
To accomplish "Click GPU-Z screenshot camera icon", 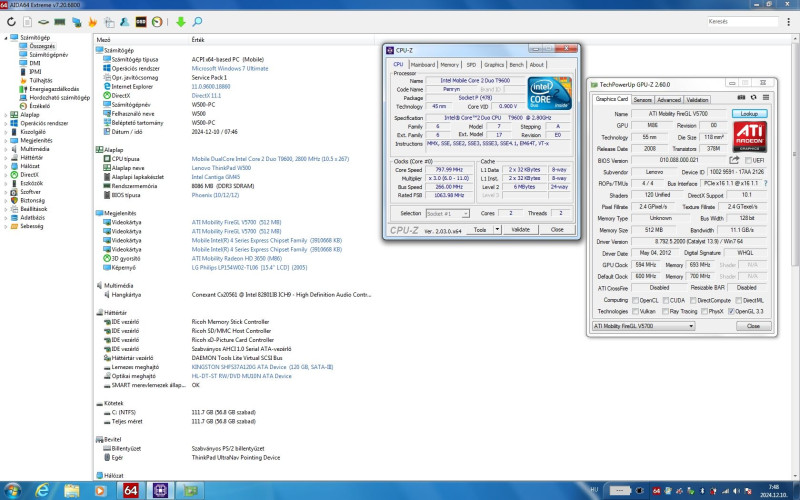I will 741,97.
